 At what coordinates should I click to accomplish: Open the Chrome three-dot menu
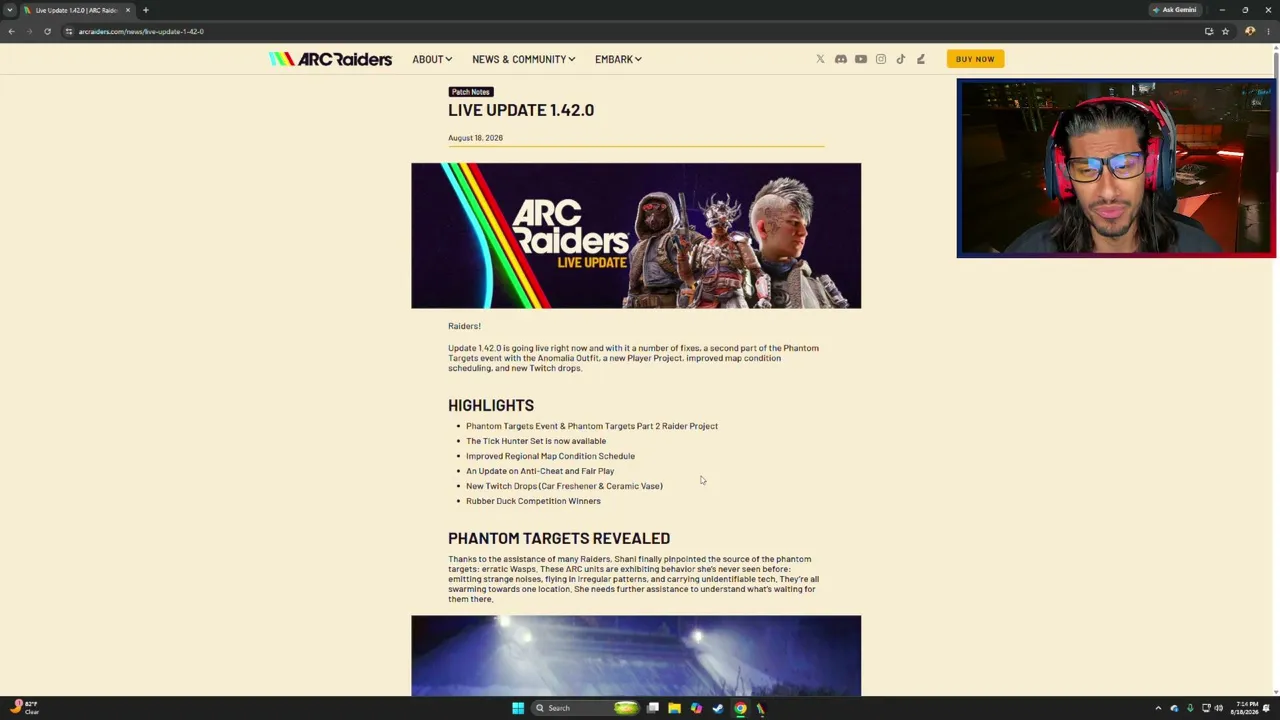1268,31
